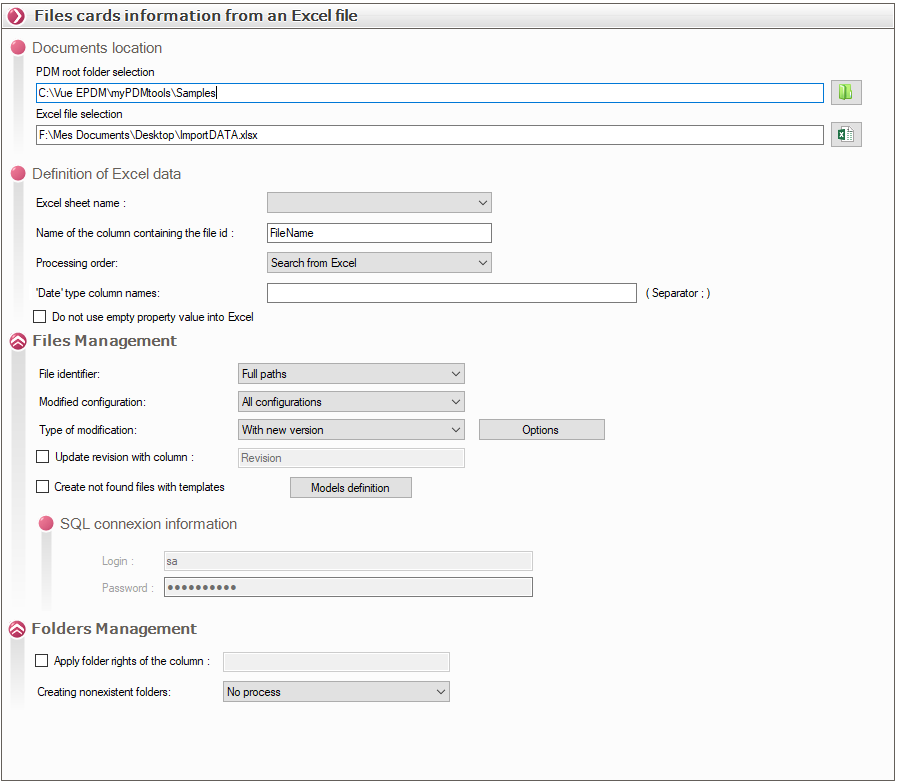
Task: Expand the File identifier dropdown
Action: (351, 374)
